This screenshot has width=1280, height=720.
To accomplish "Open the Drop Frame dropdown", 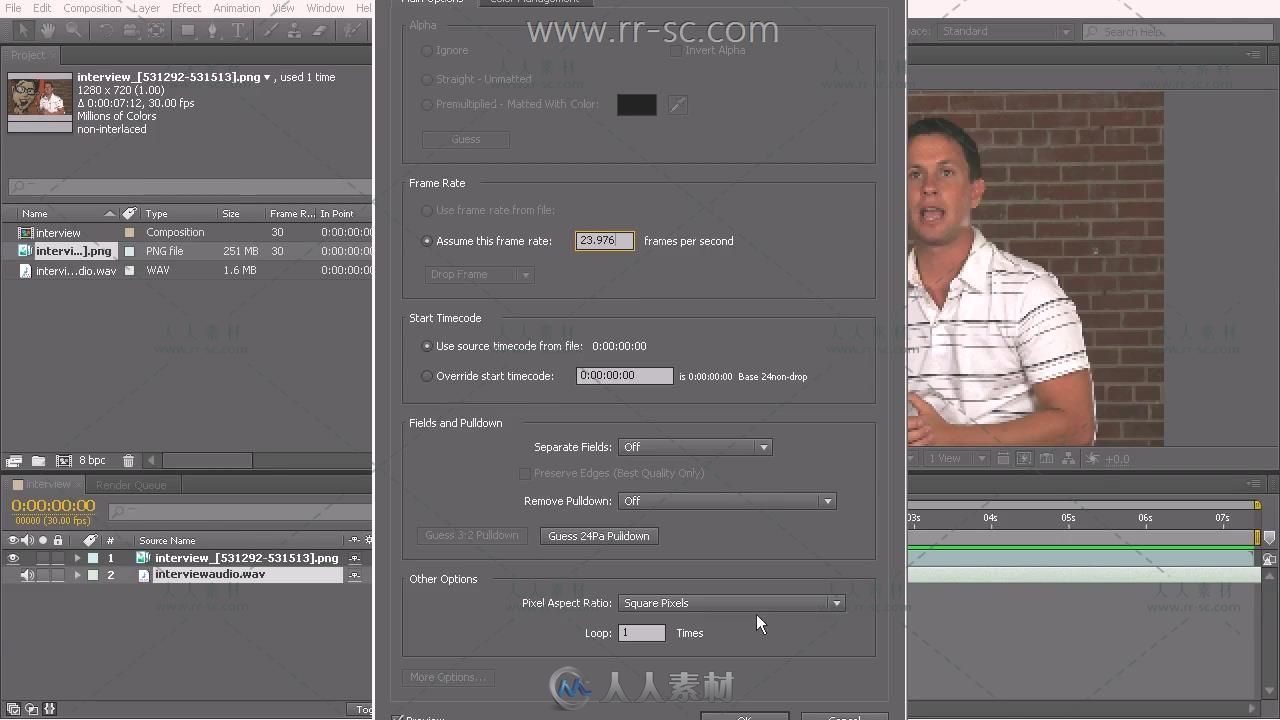I will (478, 274).
